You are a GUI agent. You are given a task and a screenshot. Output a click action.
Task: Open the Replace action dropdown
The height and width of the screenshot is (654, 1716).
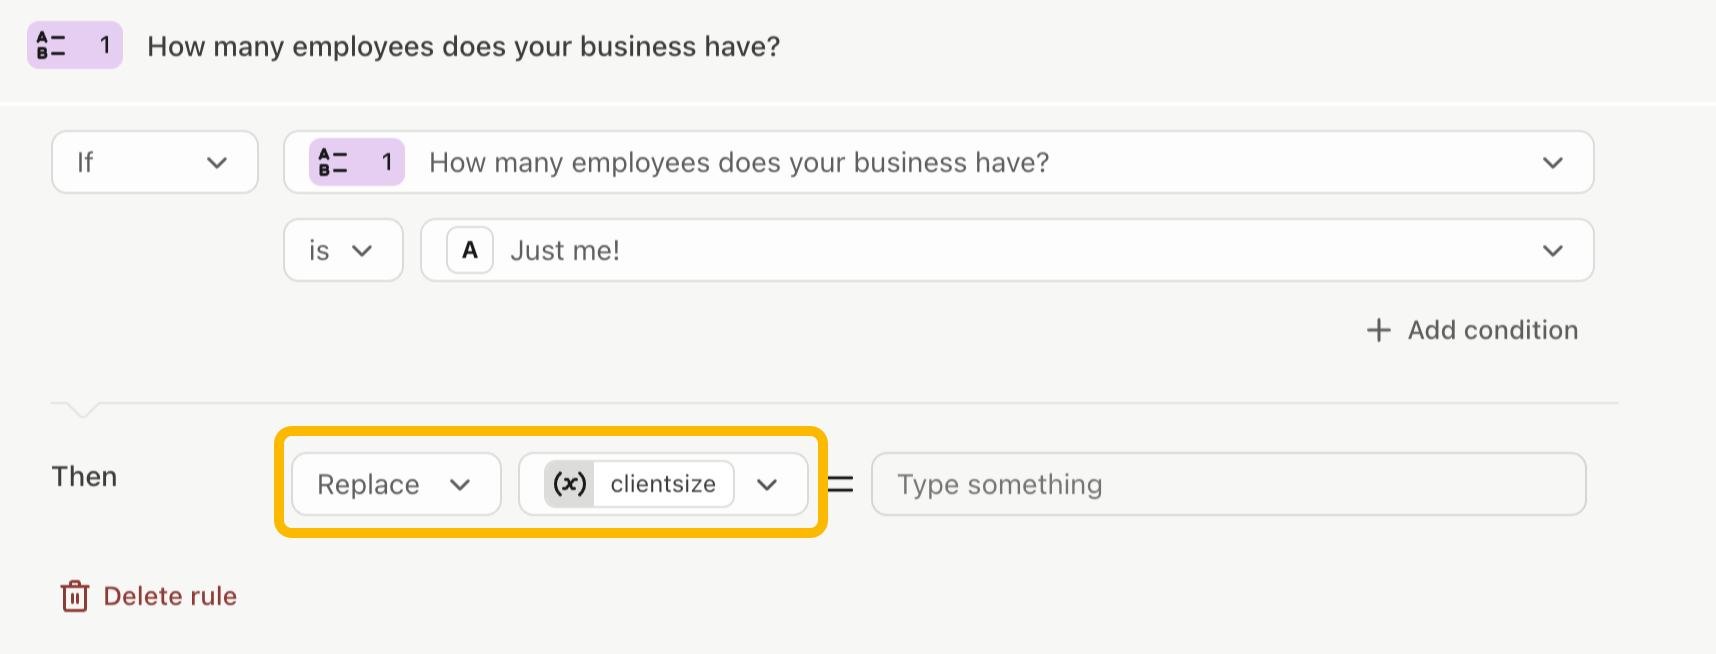396,484
